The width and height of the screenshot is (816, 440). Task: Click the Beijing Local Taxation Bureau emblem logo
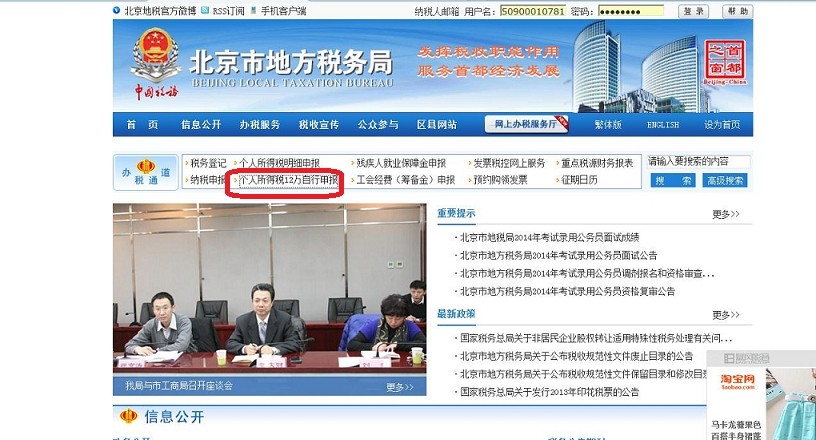point(155,59)
